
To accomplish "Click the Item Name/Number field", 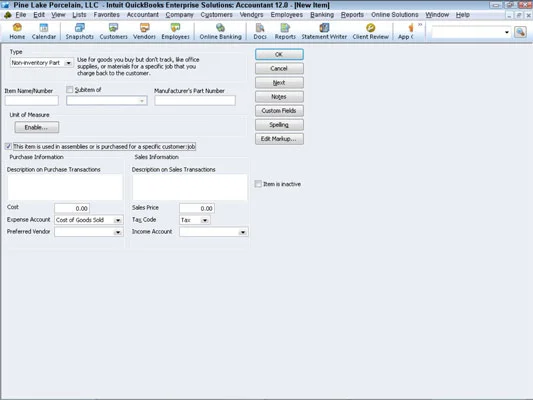I will tap(32, 101).
